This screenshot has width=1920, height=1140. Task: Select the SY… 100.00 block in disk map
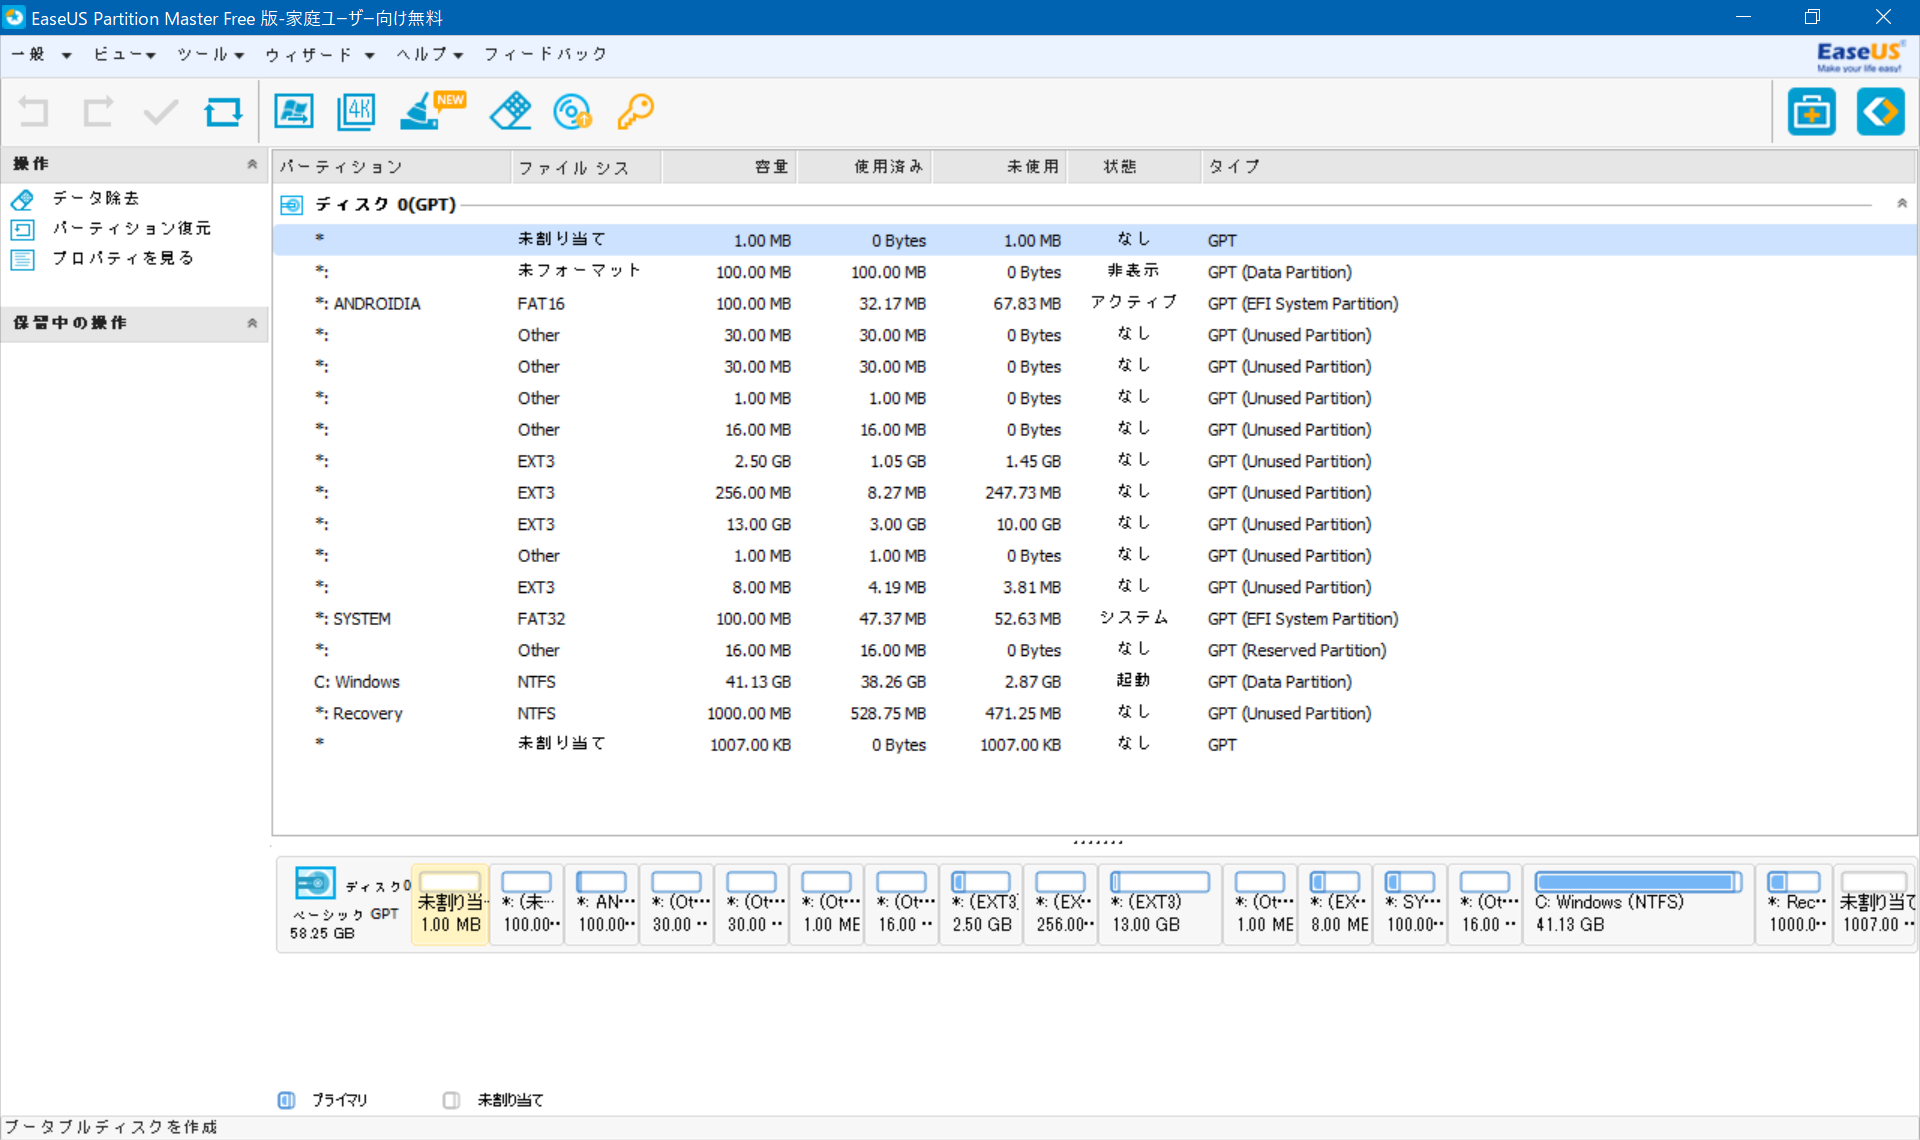[1410, 904]
